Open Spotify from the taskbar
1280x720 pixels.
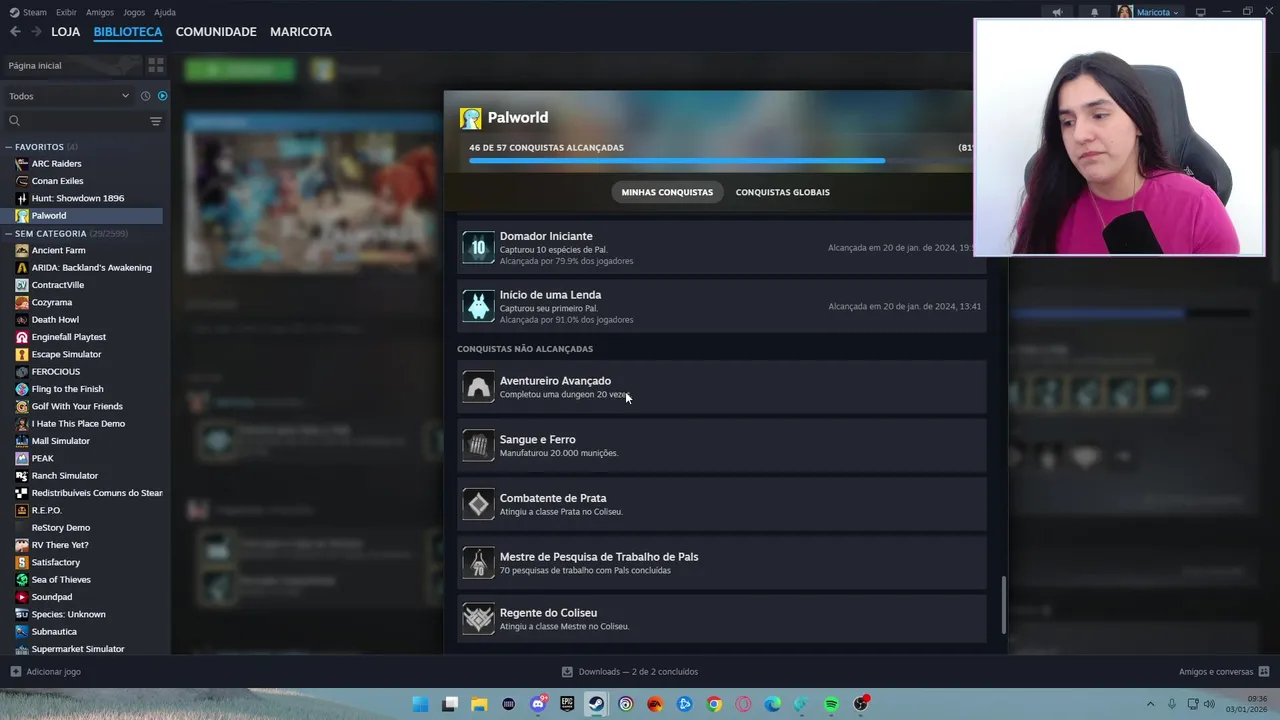tap(831, 704)
